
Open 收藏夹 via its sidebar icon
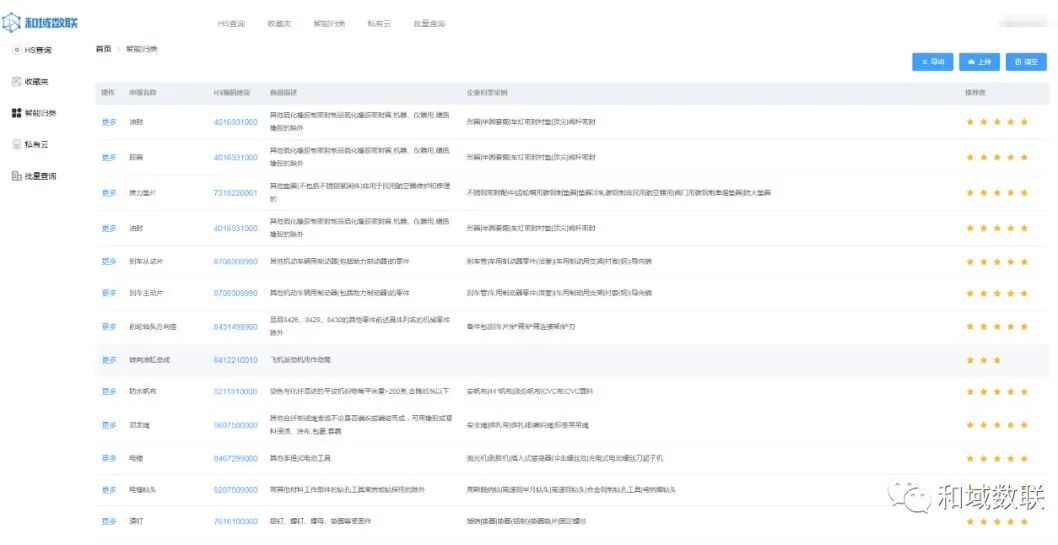[x=17, y=82]
